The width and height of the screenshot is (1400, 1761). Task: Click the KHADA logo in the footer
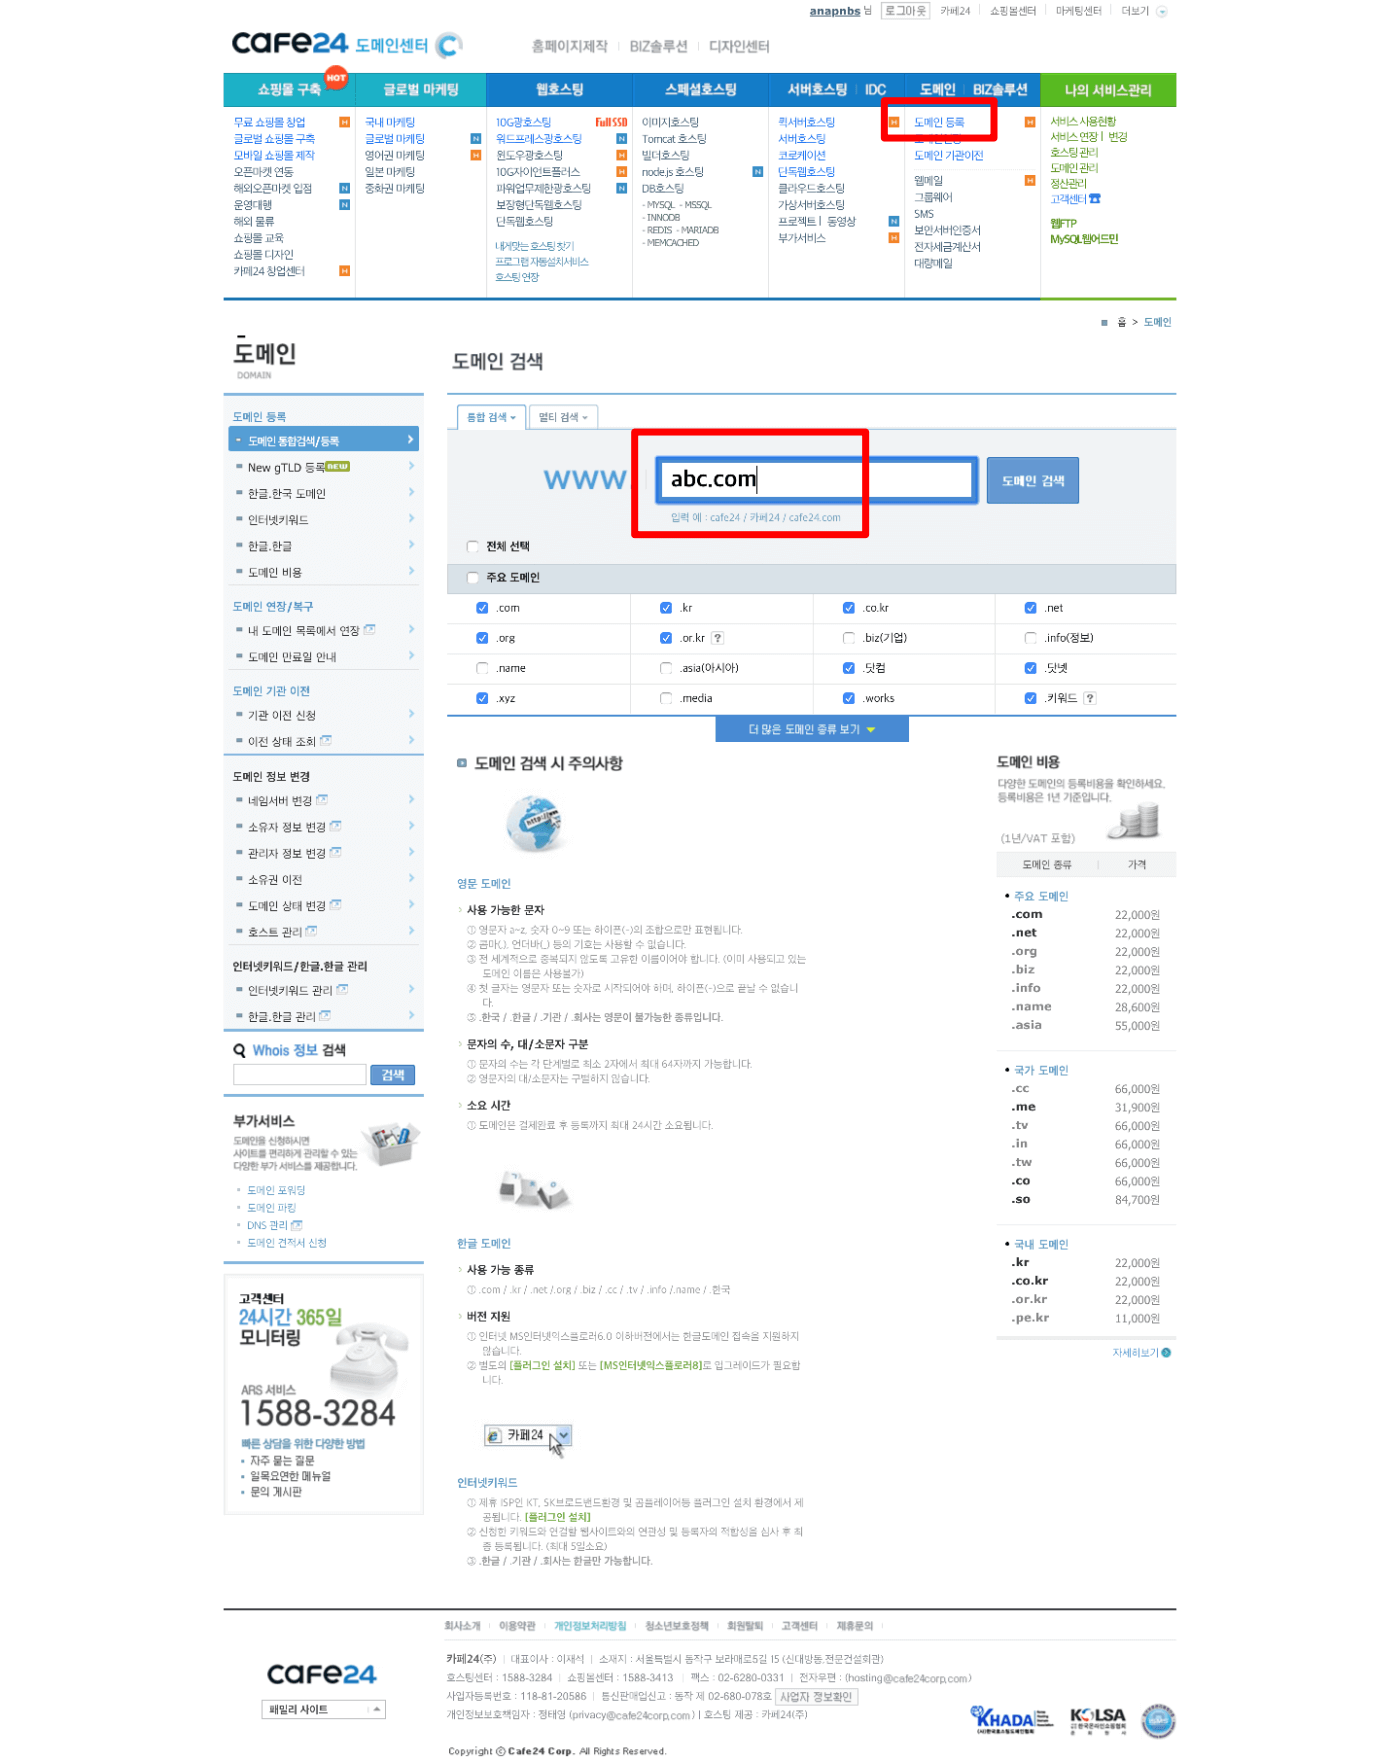(1012, 1719)
